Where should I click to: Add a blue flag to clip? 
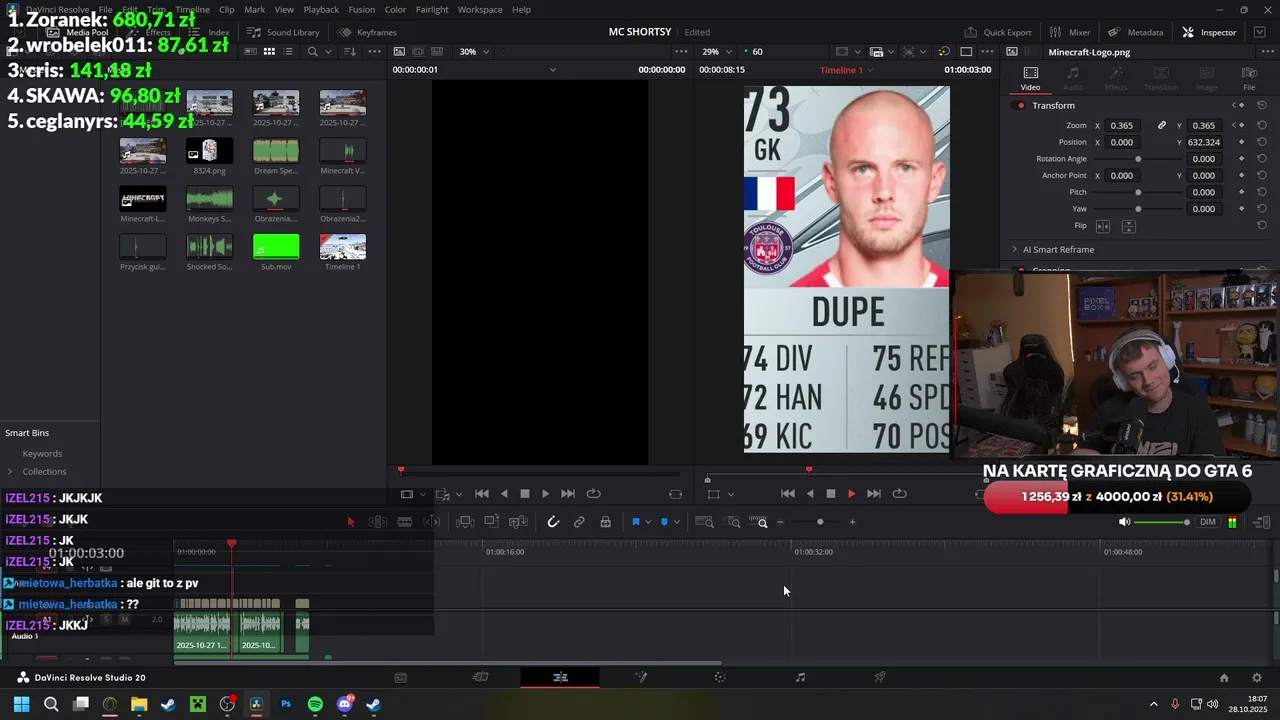tap(635, 522)
